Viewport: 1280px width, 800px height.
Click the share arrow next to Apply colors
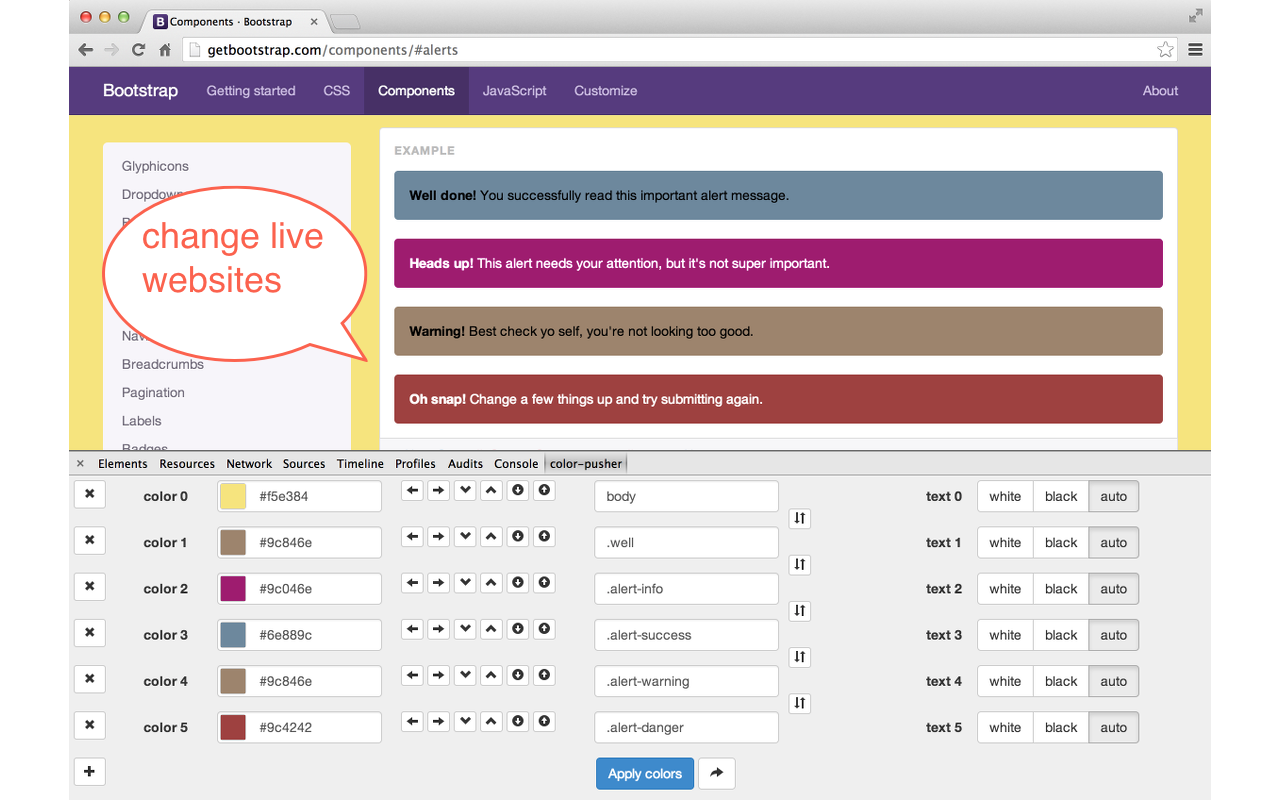pos(716,773)
